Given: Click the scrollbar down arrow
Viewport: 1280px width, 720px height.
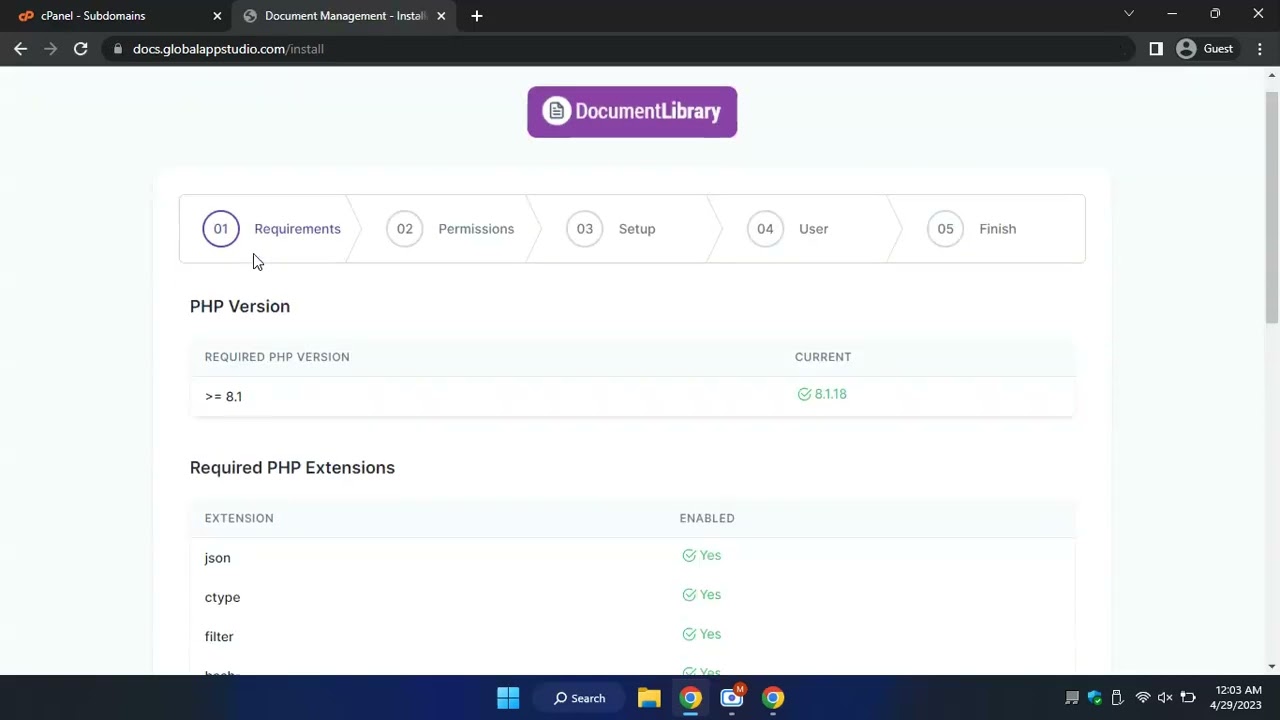Looking at the screenshot, I should (1272, 666).
